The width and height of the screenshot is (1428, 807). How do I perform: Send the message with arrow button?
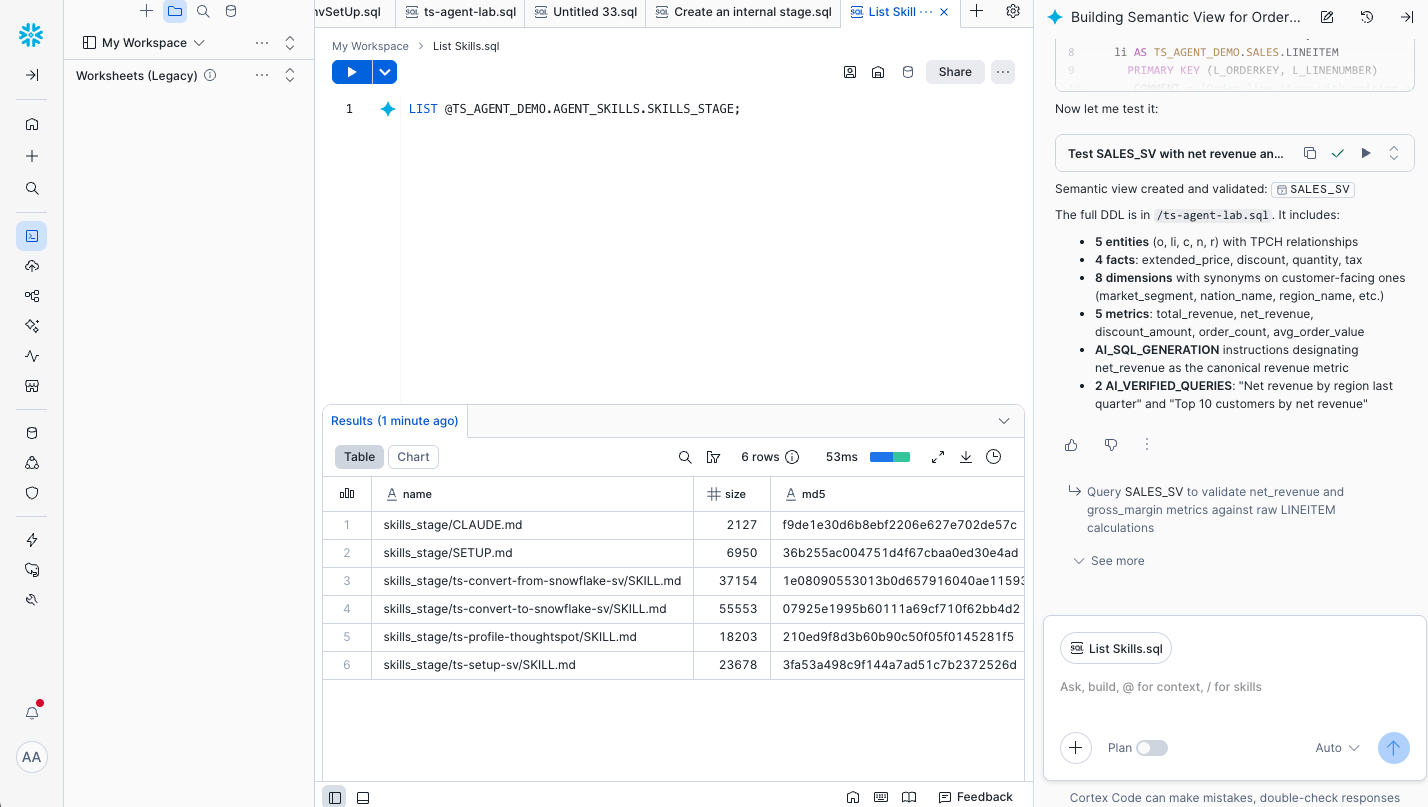click(x=1394, y=748)
